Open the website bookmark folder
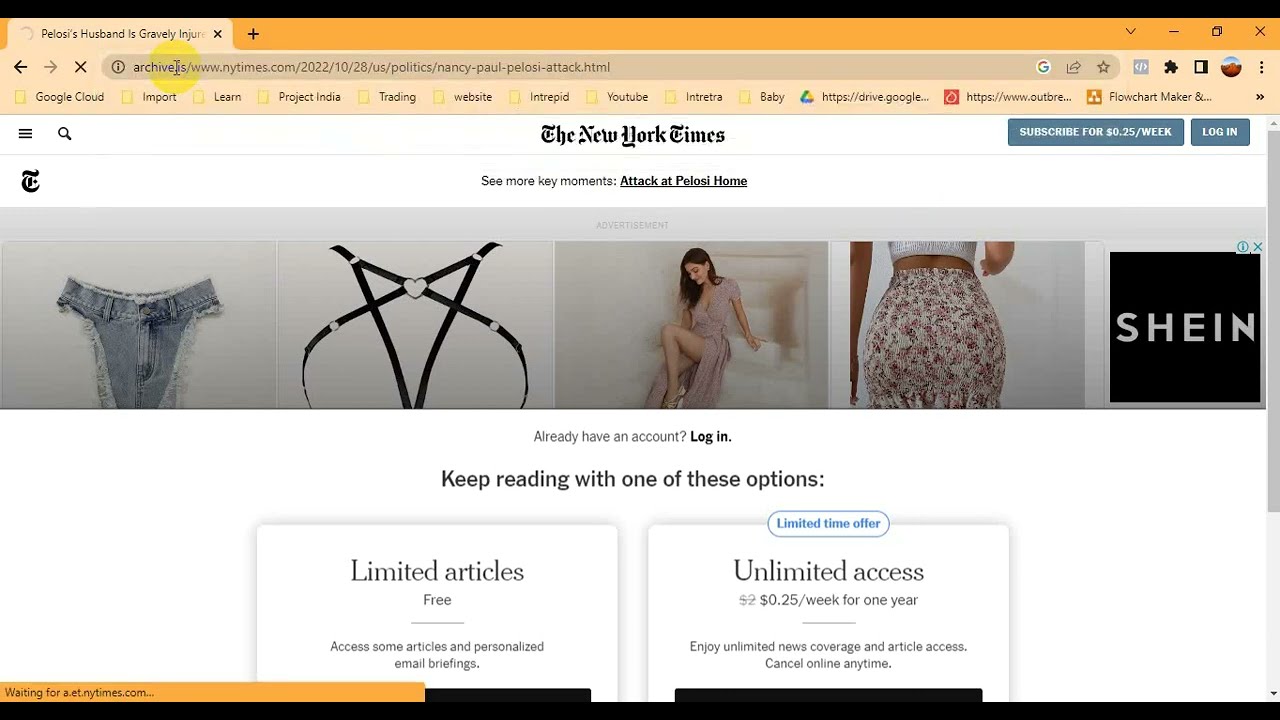 point(462,97)
